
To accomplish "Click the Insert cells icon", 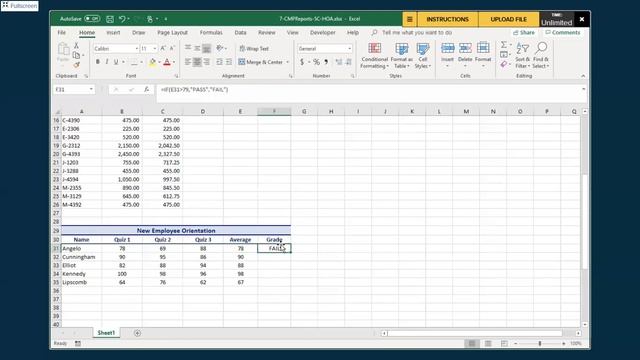I will 447,48.
